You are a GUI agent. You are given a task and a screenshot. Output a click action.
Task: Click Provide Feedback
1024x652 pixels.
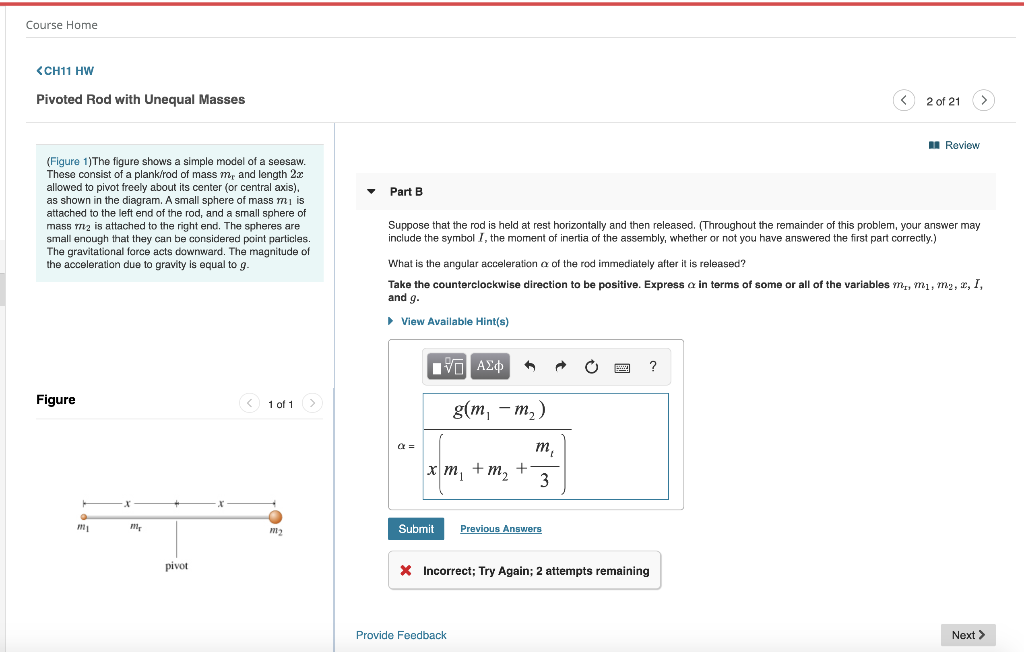click(x=401, y=635)
